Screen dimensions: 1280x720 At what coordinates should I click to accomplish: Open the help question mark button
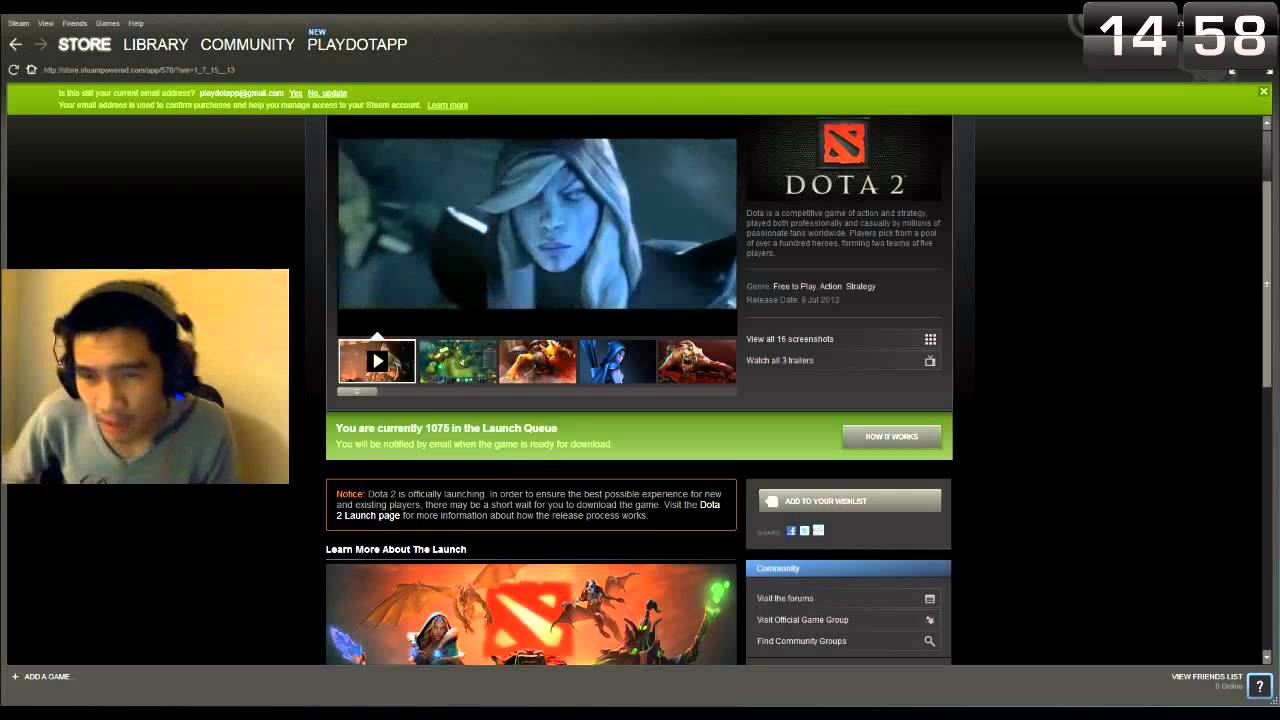pyautogui.click(x=1259, y=685)
